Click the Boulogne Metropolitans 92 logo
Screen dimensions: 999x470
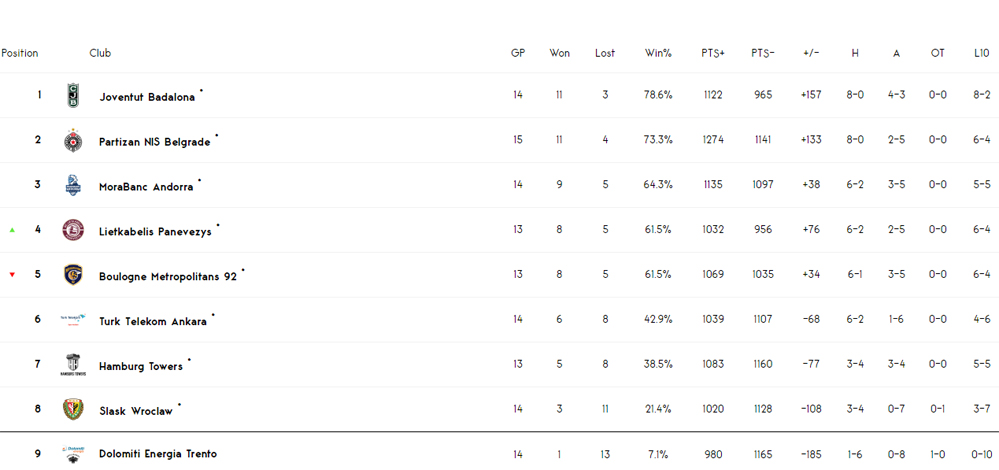[x=73, y=275]
